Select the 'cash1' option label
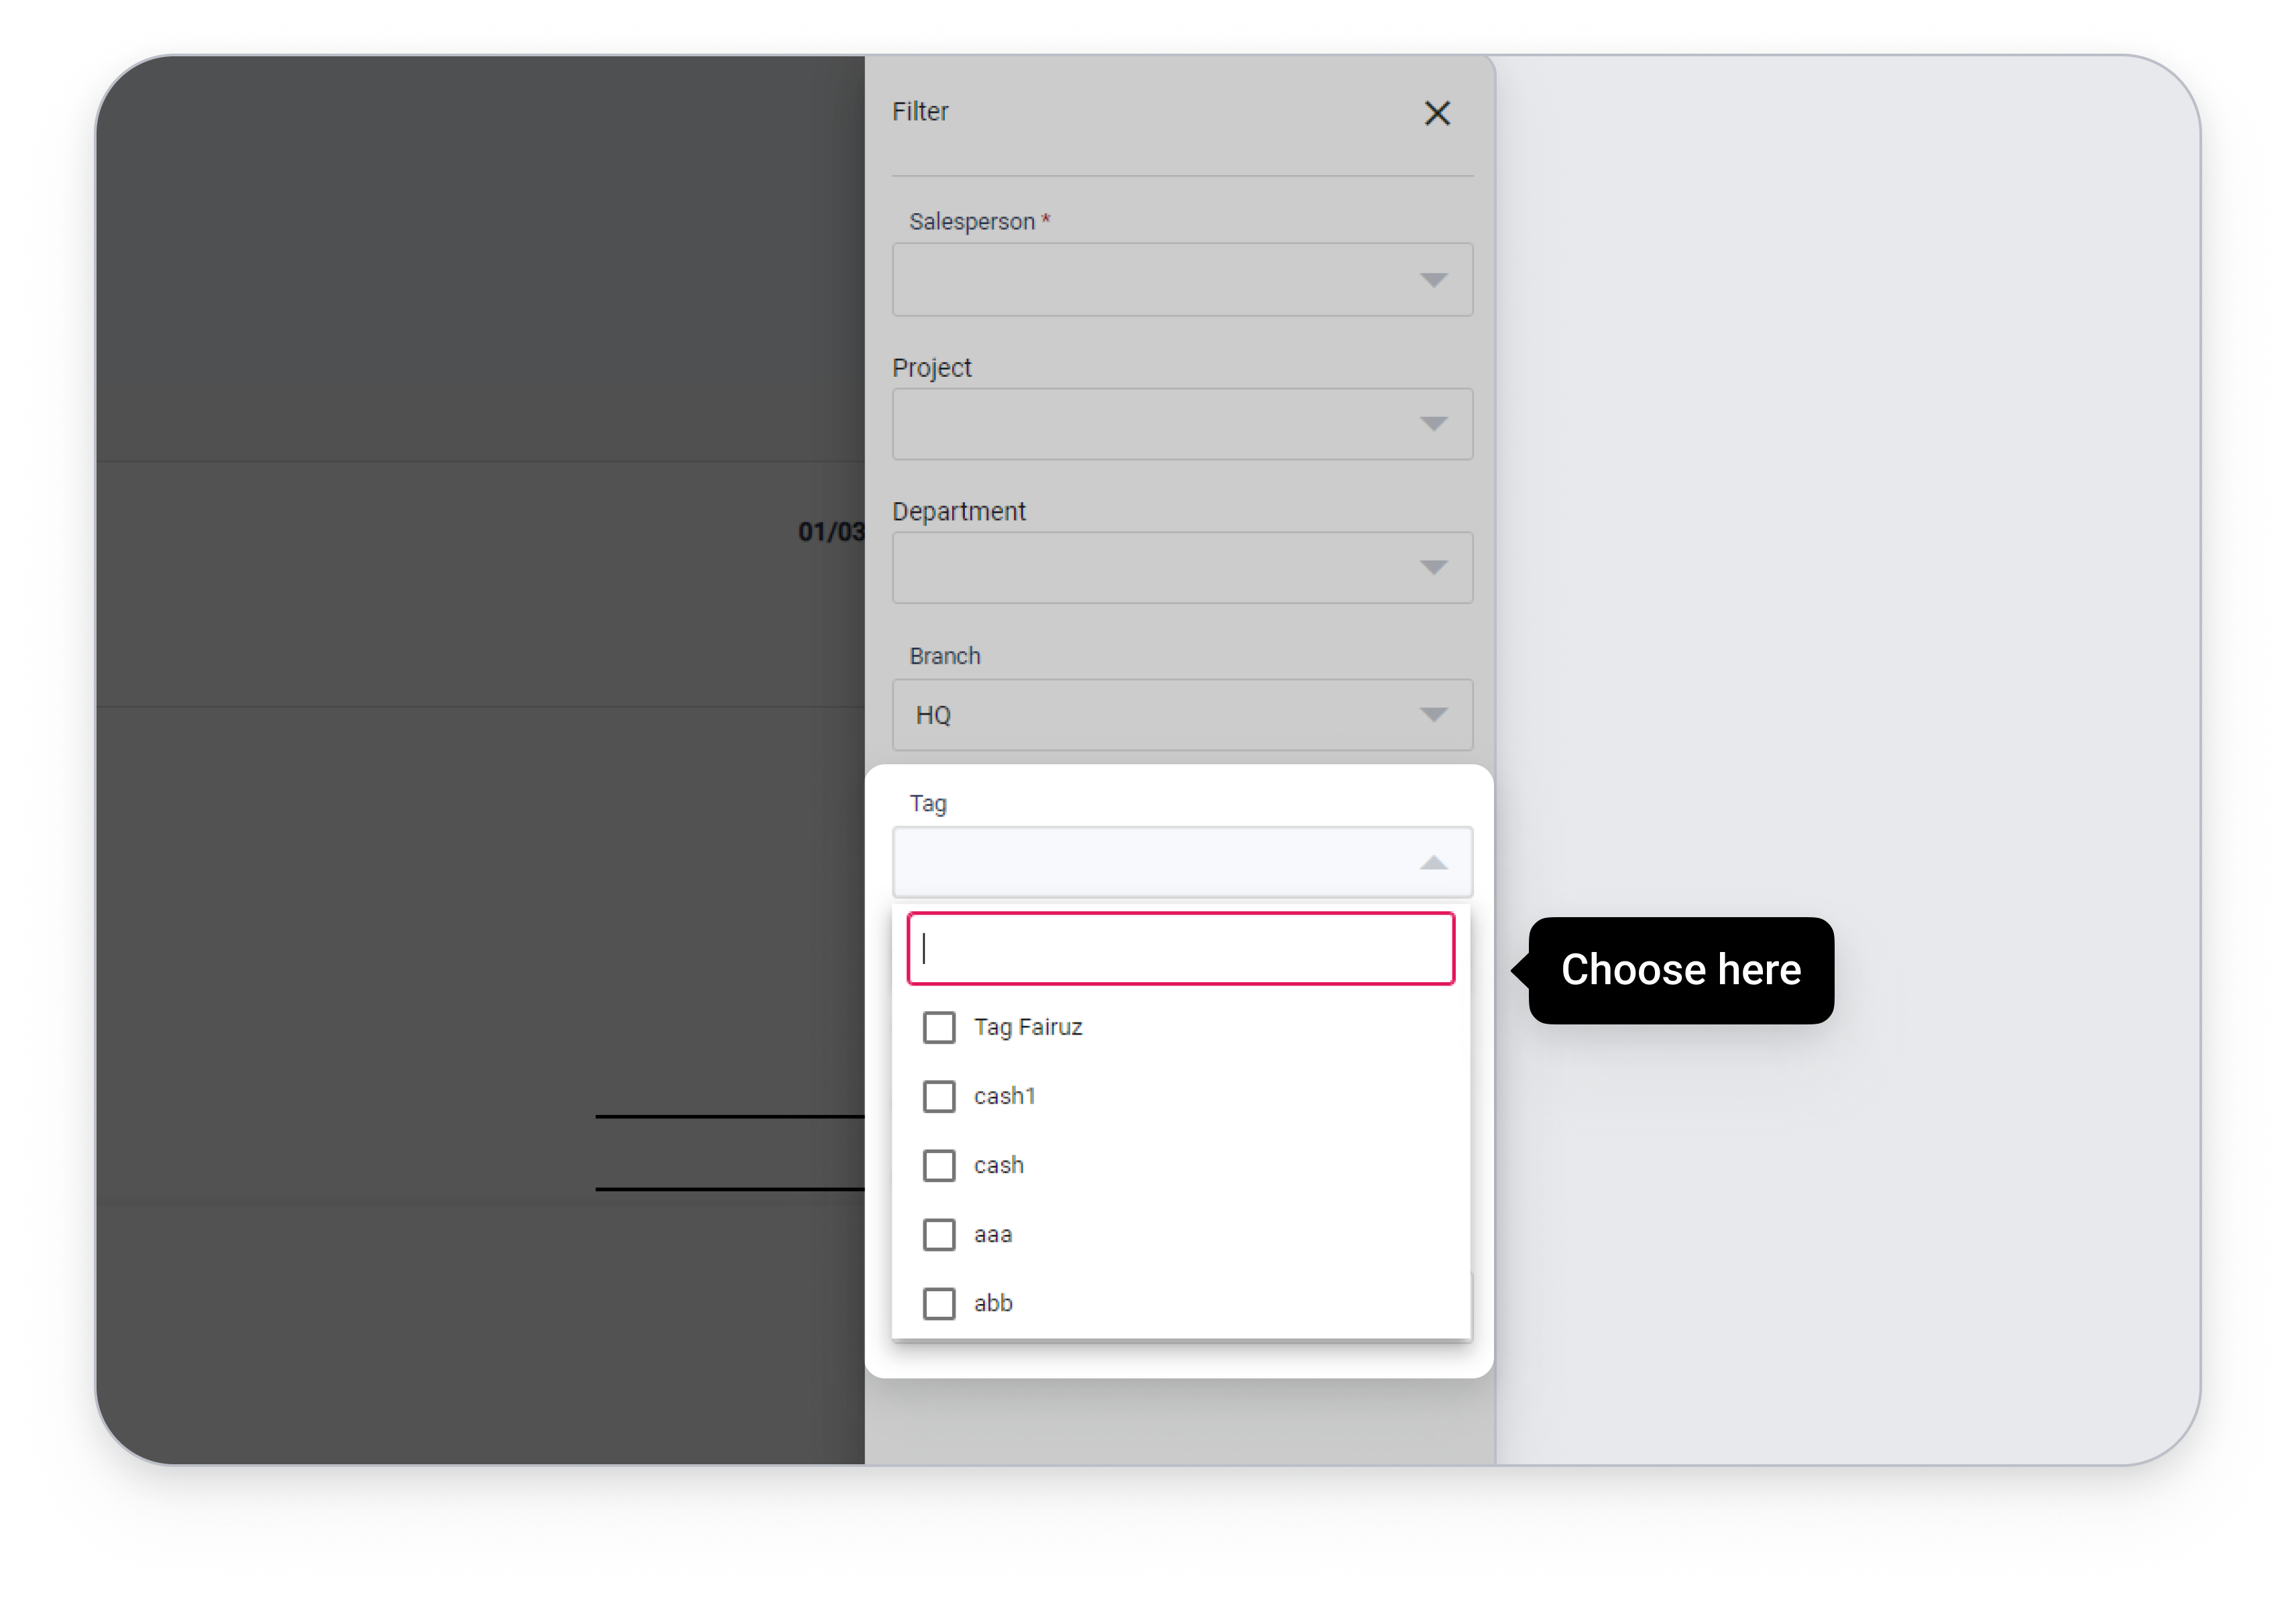Image resolution: width=2296 pixels, height=1601 pixels. coord(1004,1096)
